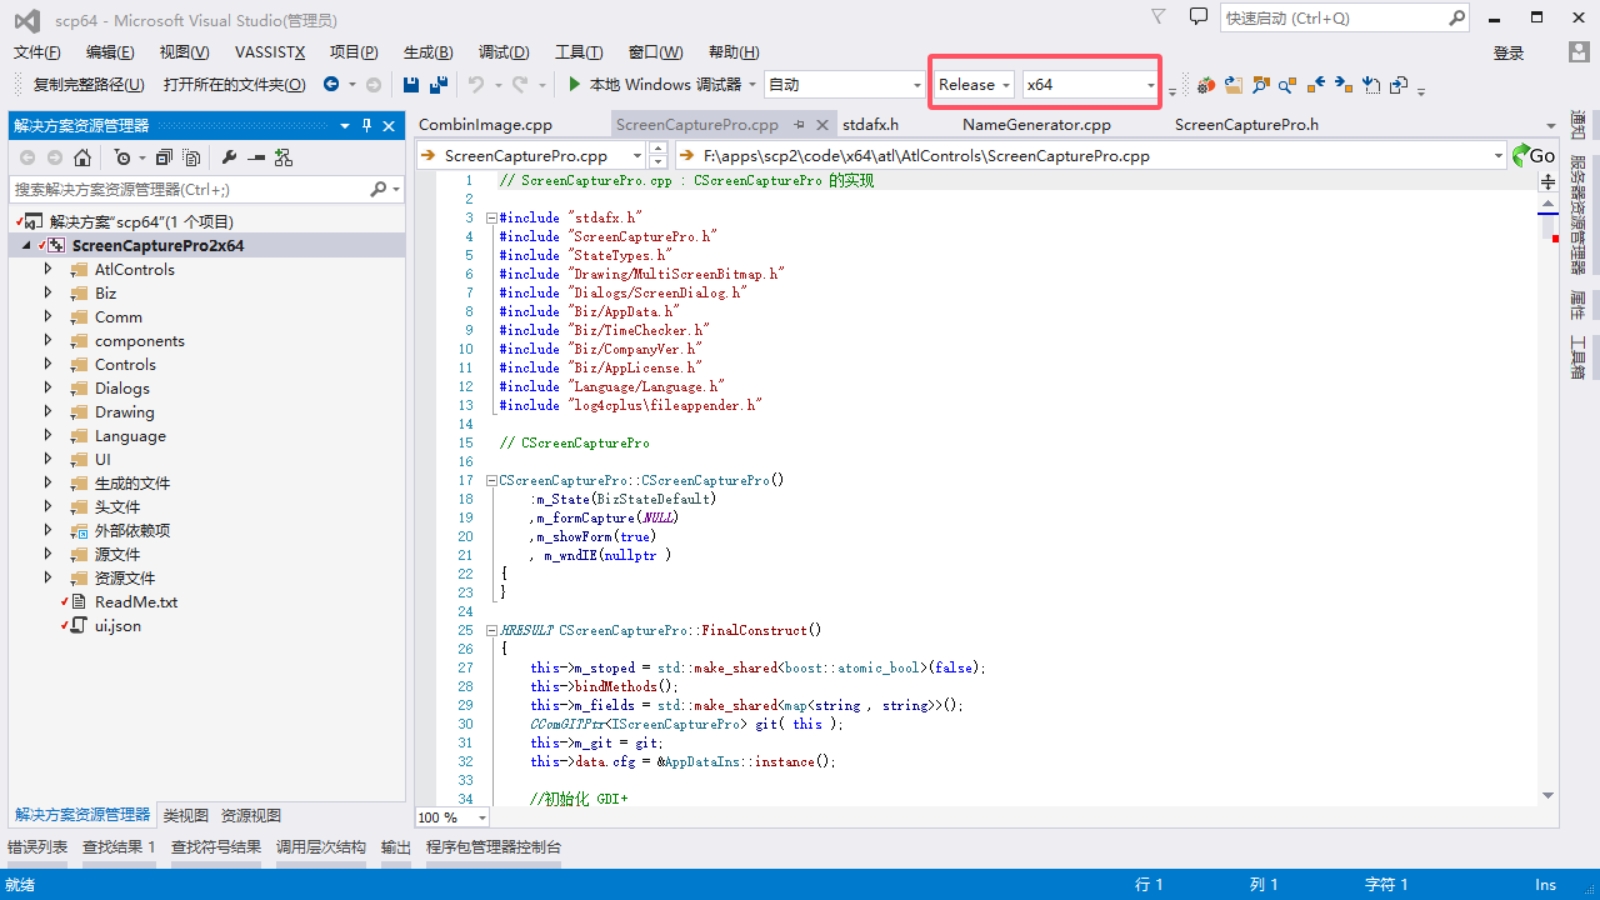Click the feedback speech bubble icon
The width and height of the screenshot is (1600, 900).
[1198, 17]
